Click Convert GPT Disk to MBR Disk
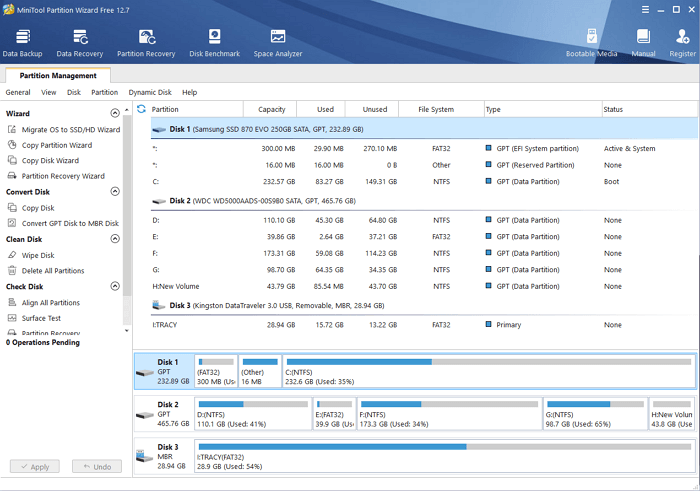 (70, 223)
